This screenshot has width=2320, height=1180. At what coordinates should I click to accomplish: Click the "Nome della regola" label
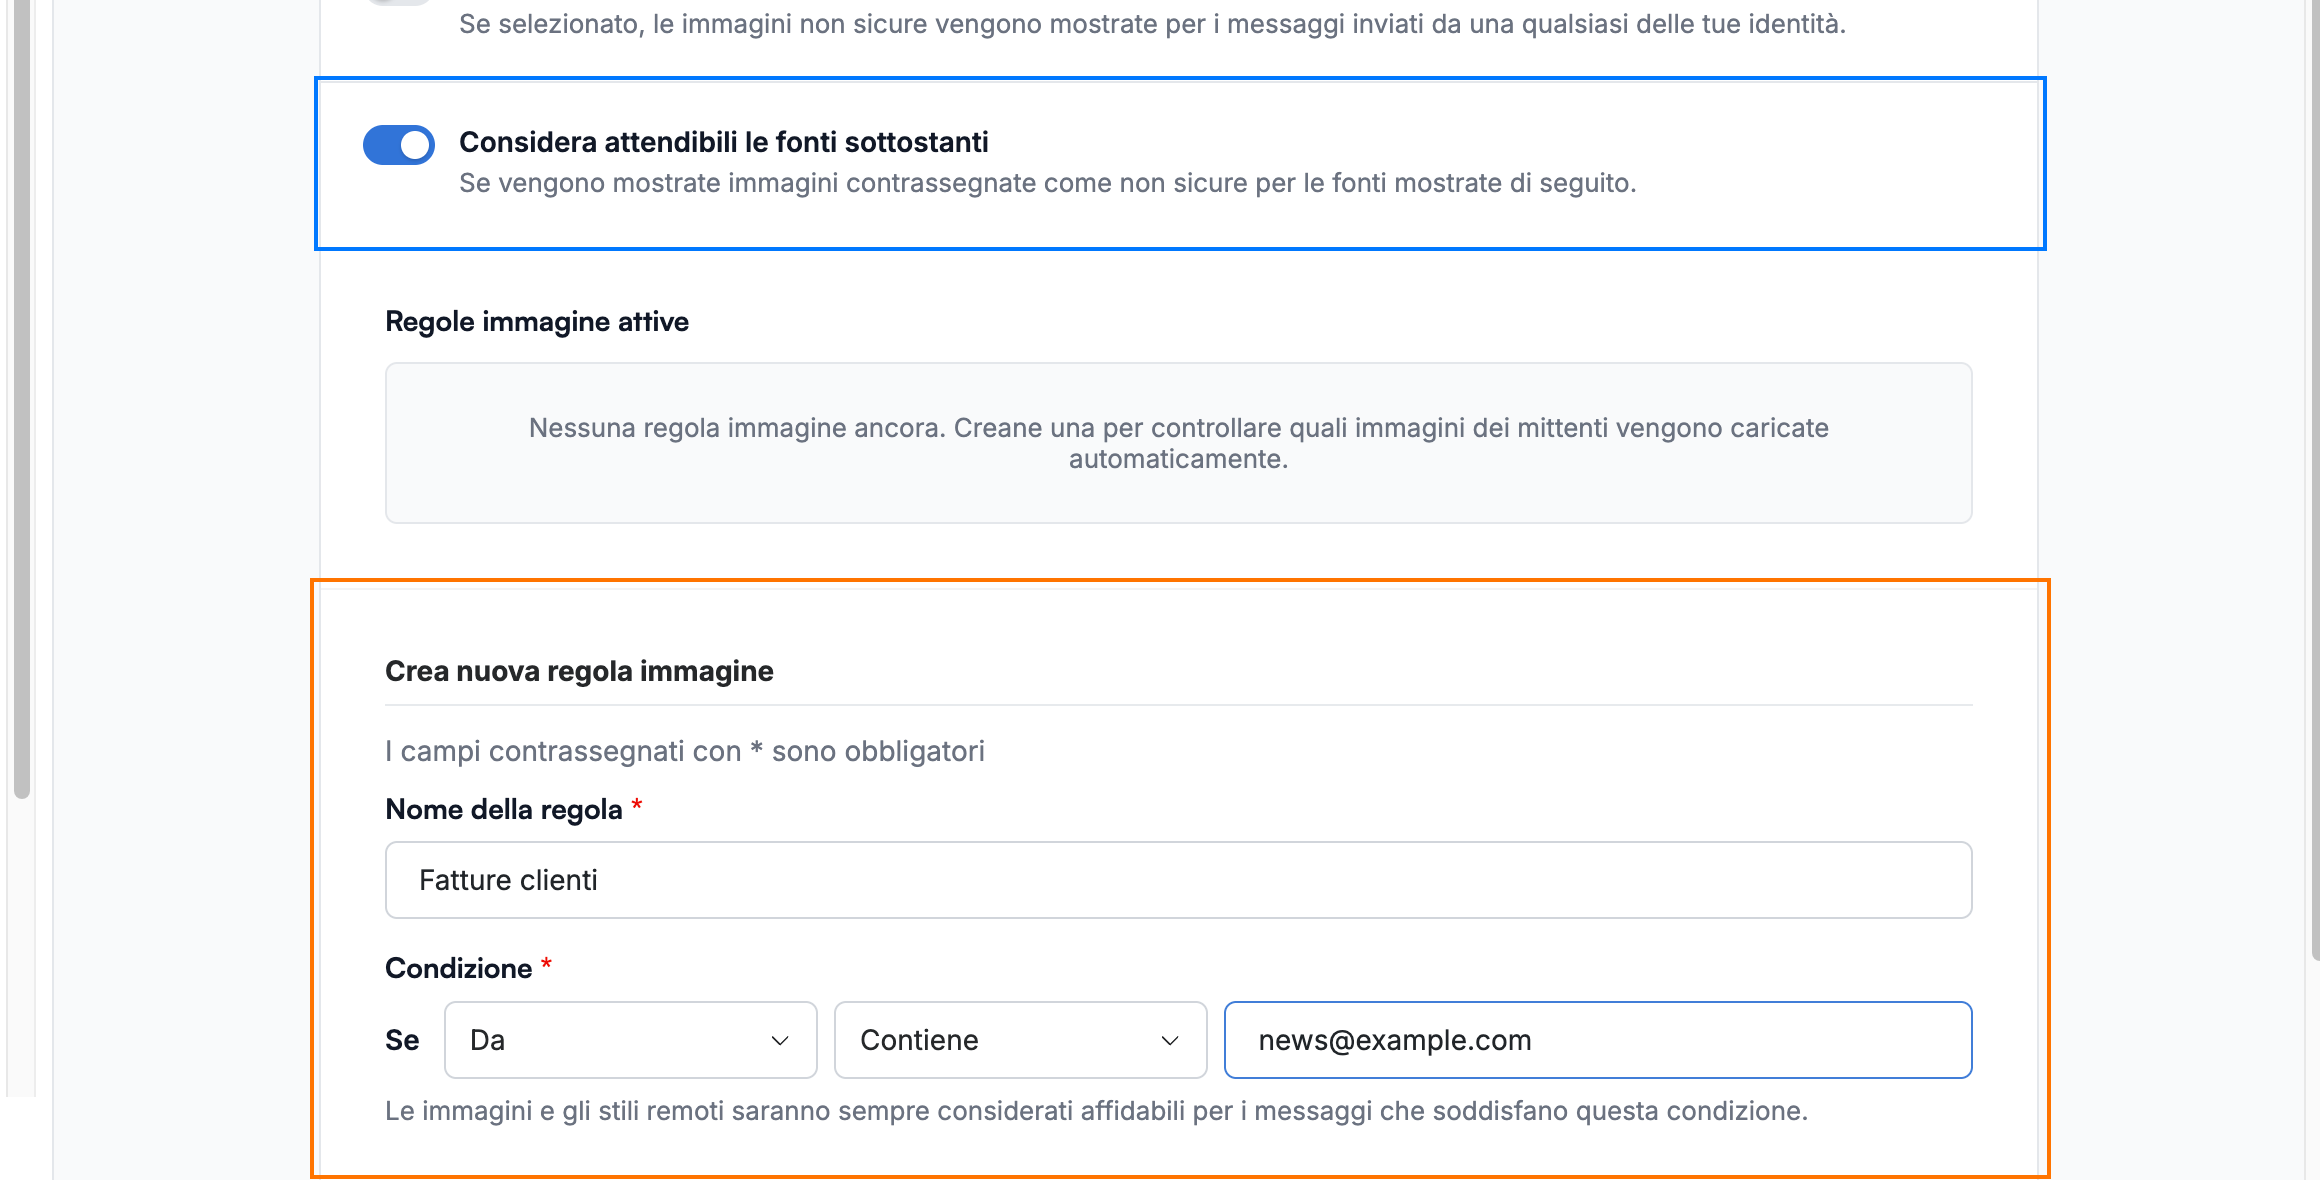tap(504, 809)
